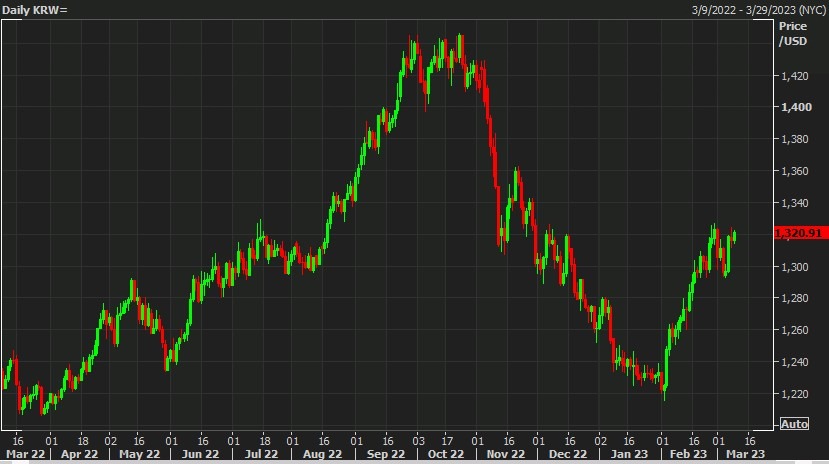Select Dec 22 on the time axis
The height and width of the screenshot is (464, 829).
567,454
